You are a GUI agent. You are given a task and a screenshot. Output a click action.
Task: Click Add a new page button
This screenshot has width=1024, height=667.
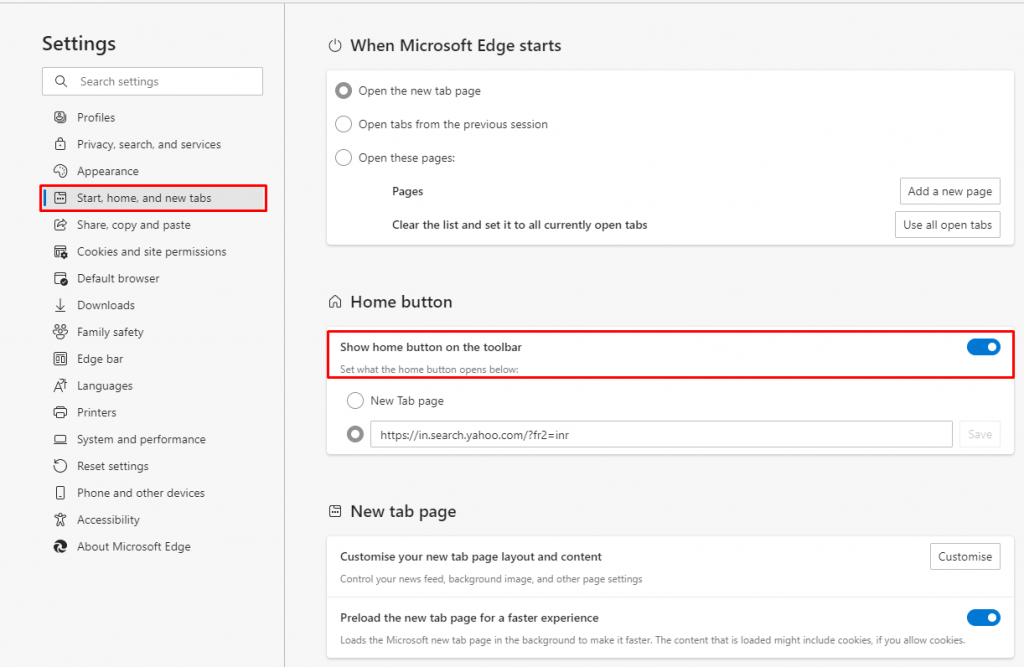(x=950, y=191)
